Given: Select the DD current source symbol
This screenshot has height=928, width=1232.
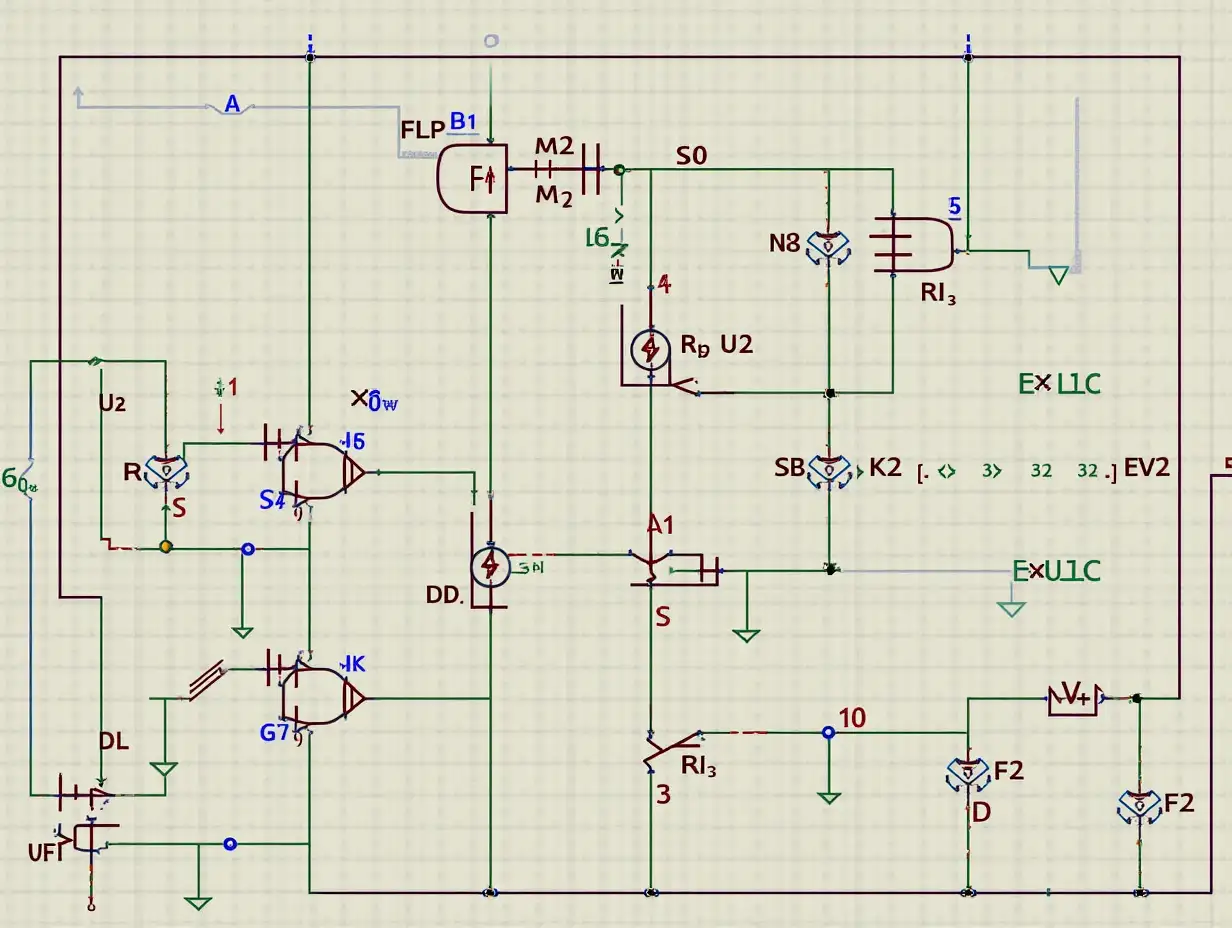Looking at the screenshot, I should 490,567.
